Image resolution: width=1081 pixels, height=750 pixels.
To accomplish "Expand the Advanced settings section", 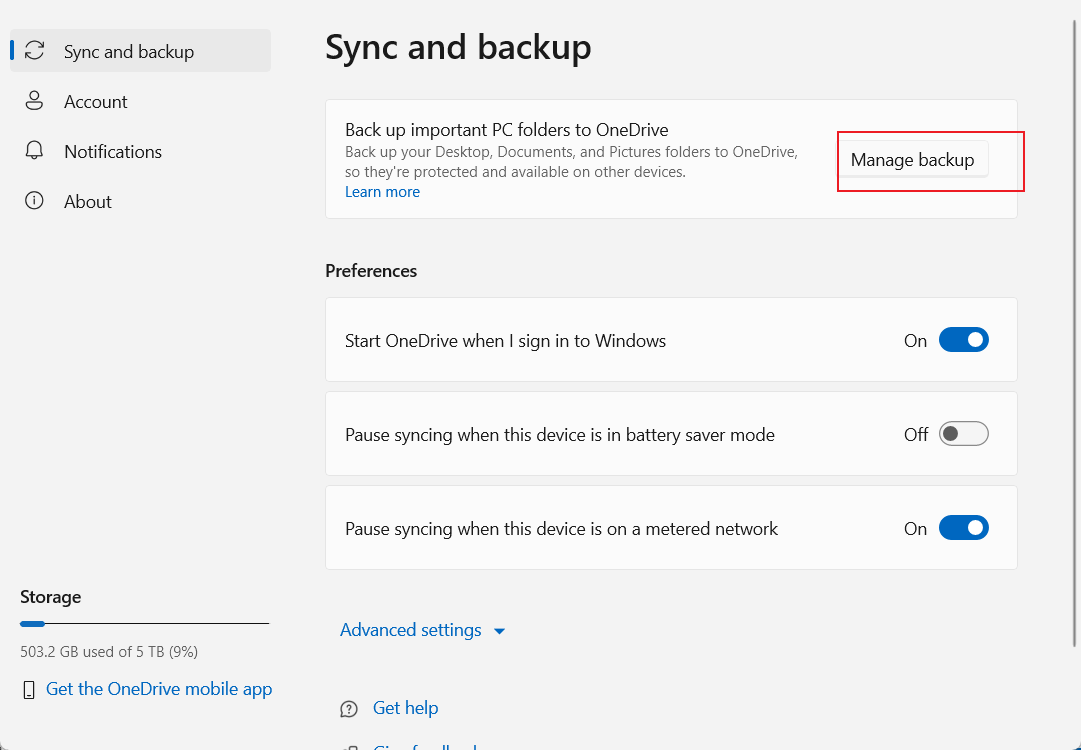I will click(x=411, y=630).
